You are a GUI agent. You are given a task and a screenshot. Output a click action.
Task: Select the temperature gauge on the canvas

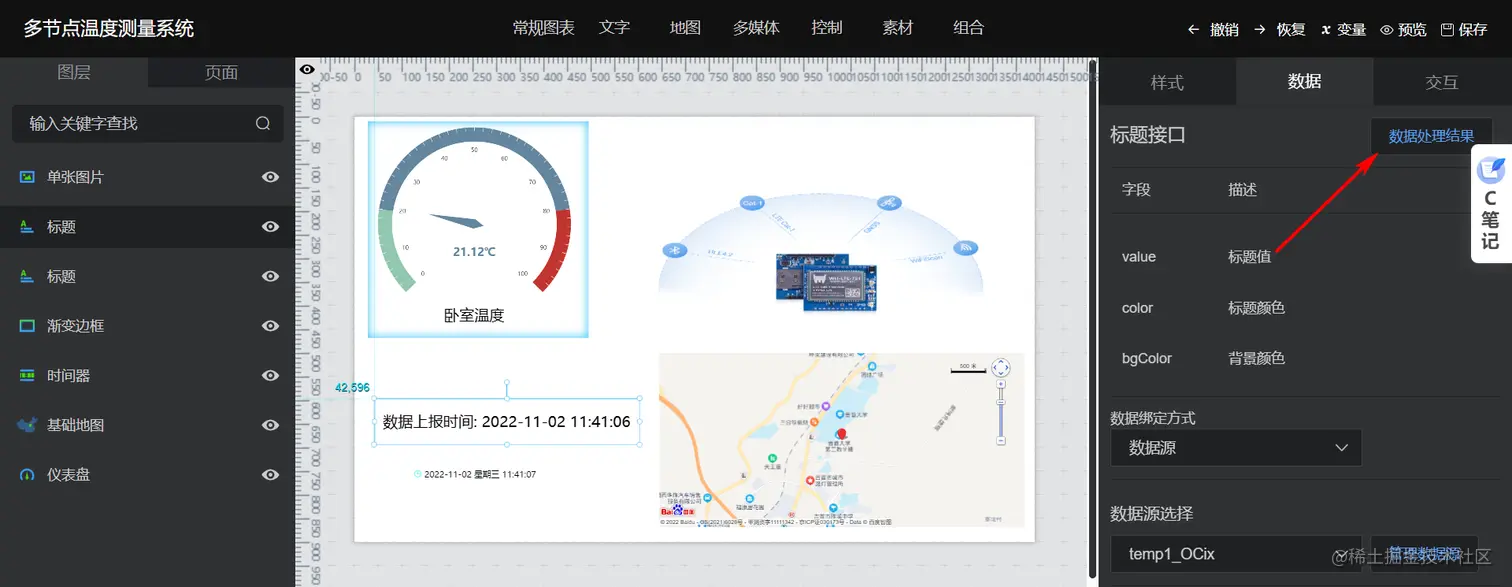474,210
